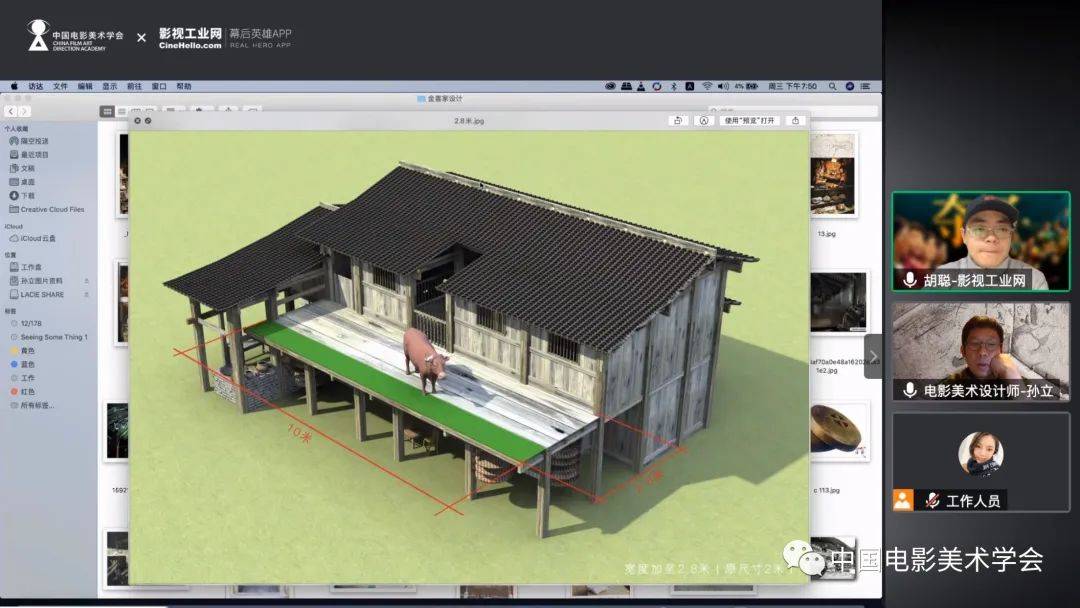This screenshot has height=608, width=1080.
Task: Open 孙立图片资料 drive in sidebar
Action: (x=36, y=281)
